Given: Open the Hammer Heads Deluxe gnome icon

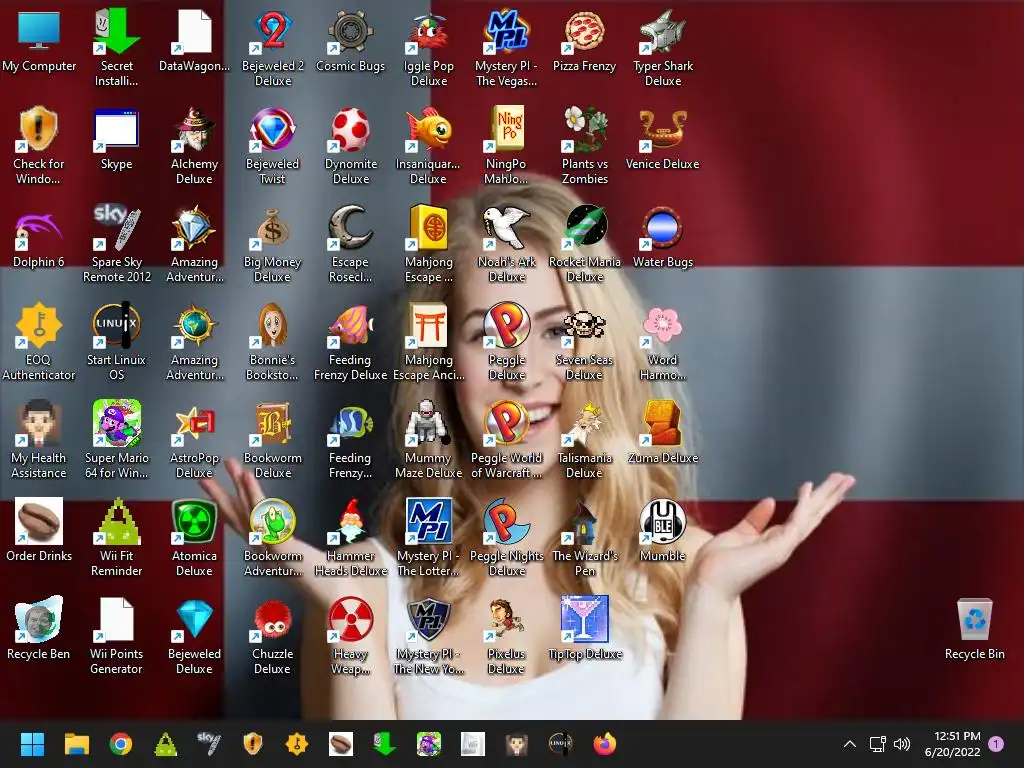Looking at the screenshot, I should pyautogui.click(x=350, y=521).
